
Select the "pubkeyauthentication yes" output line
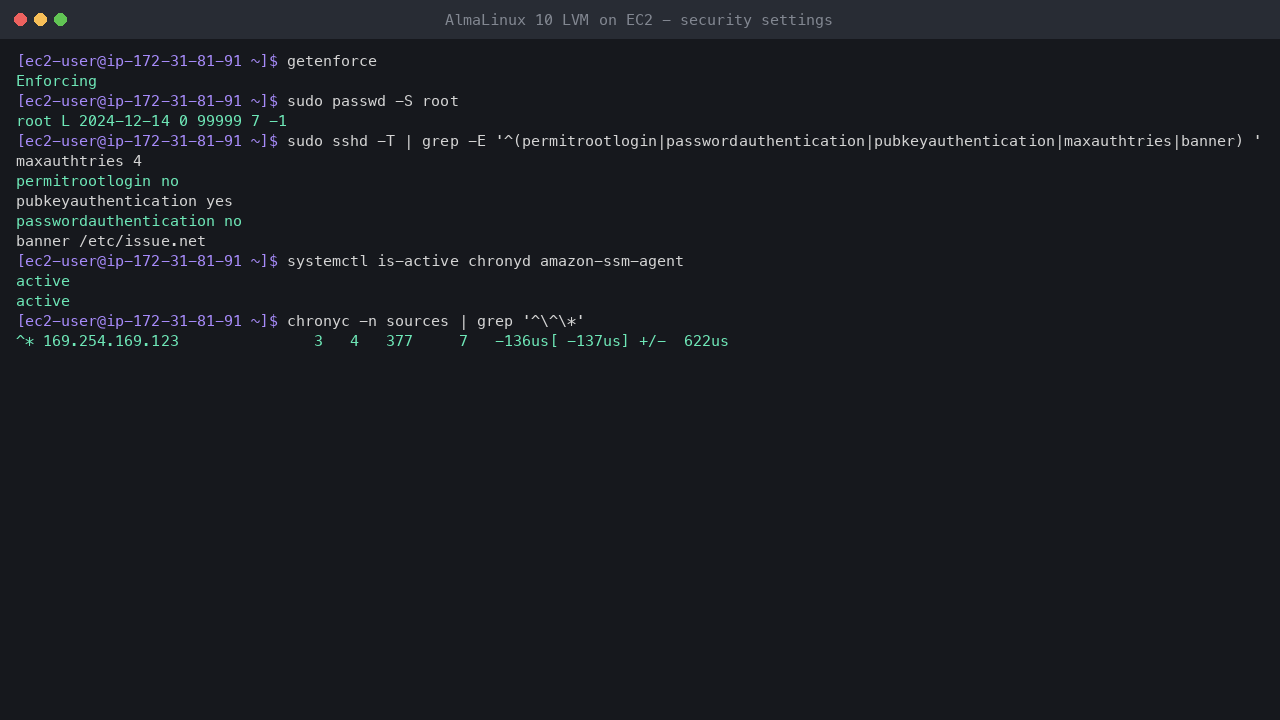coord(124,201)
